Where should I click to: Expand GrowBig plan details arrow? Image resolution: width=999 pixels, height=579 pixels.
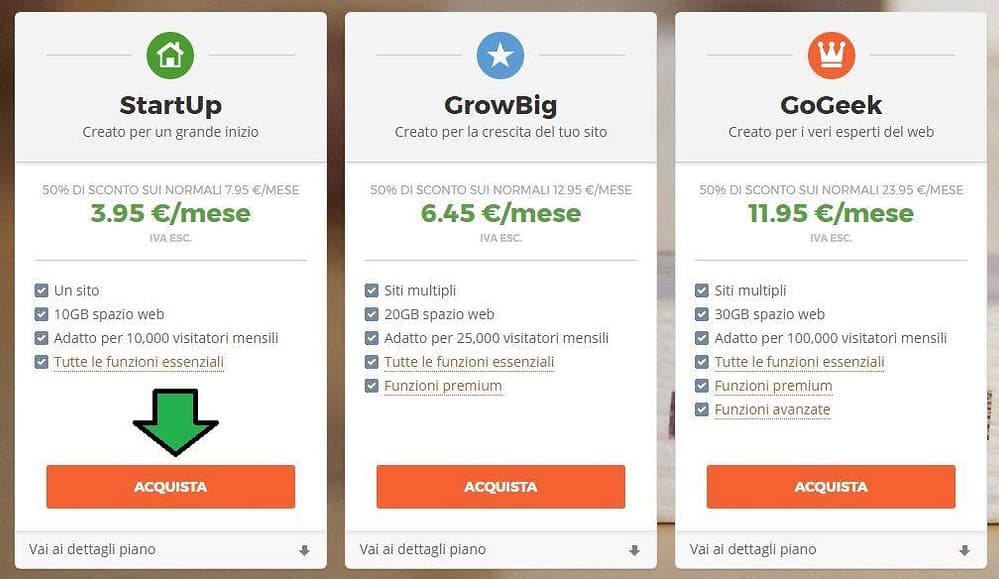click(x=635, y=550)
